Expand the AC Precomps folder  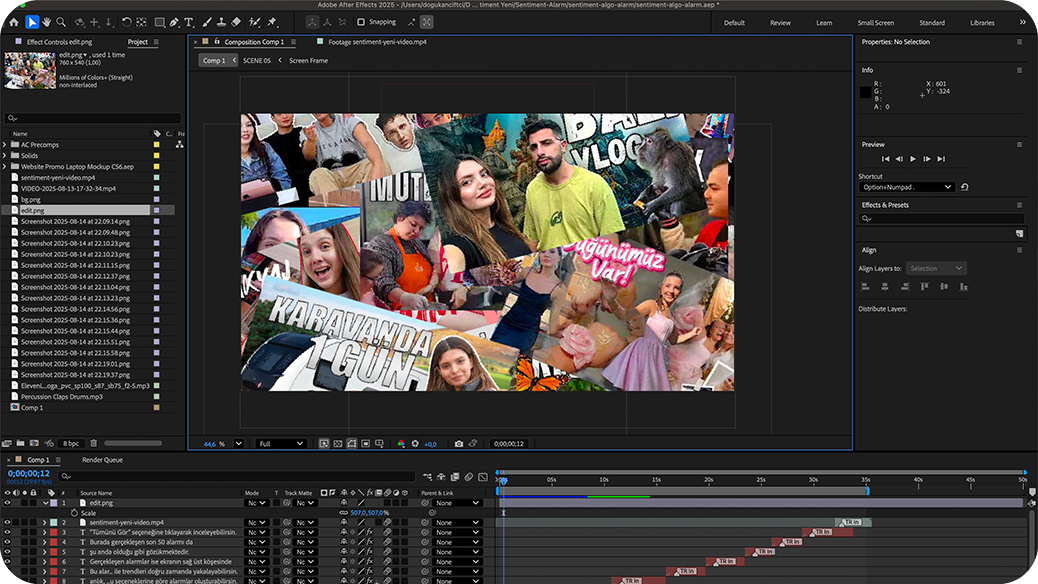click(6, 145)
